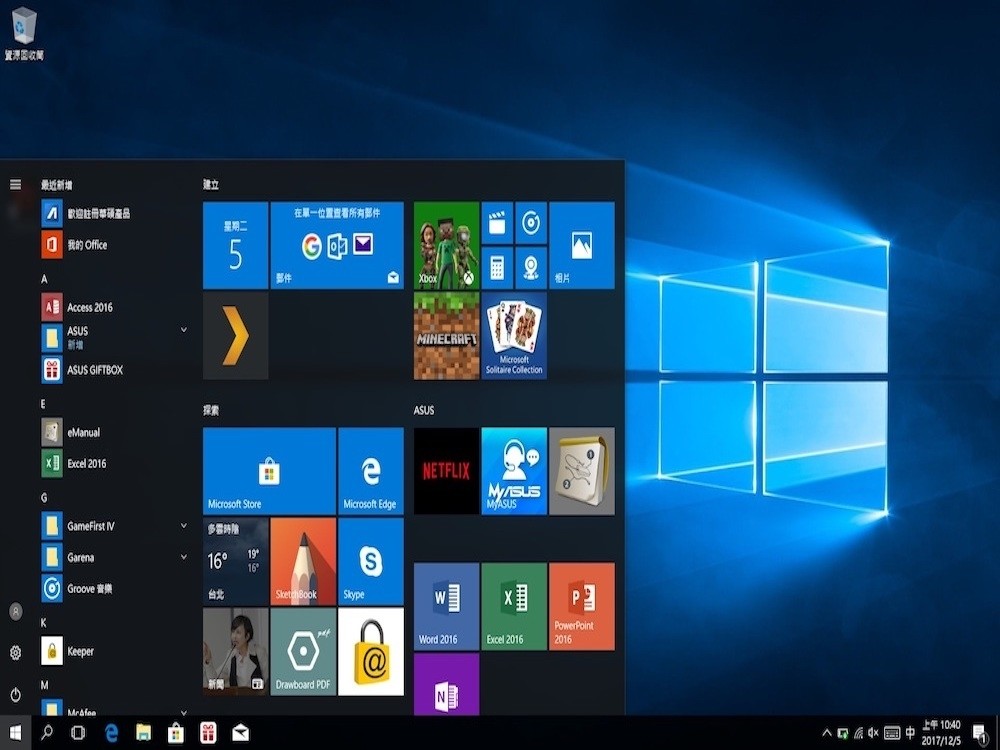Expand the ASUS folder in app list
Viewport: 1000px width, 750px height.
184,330
